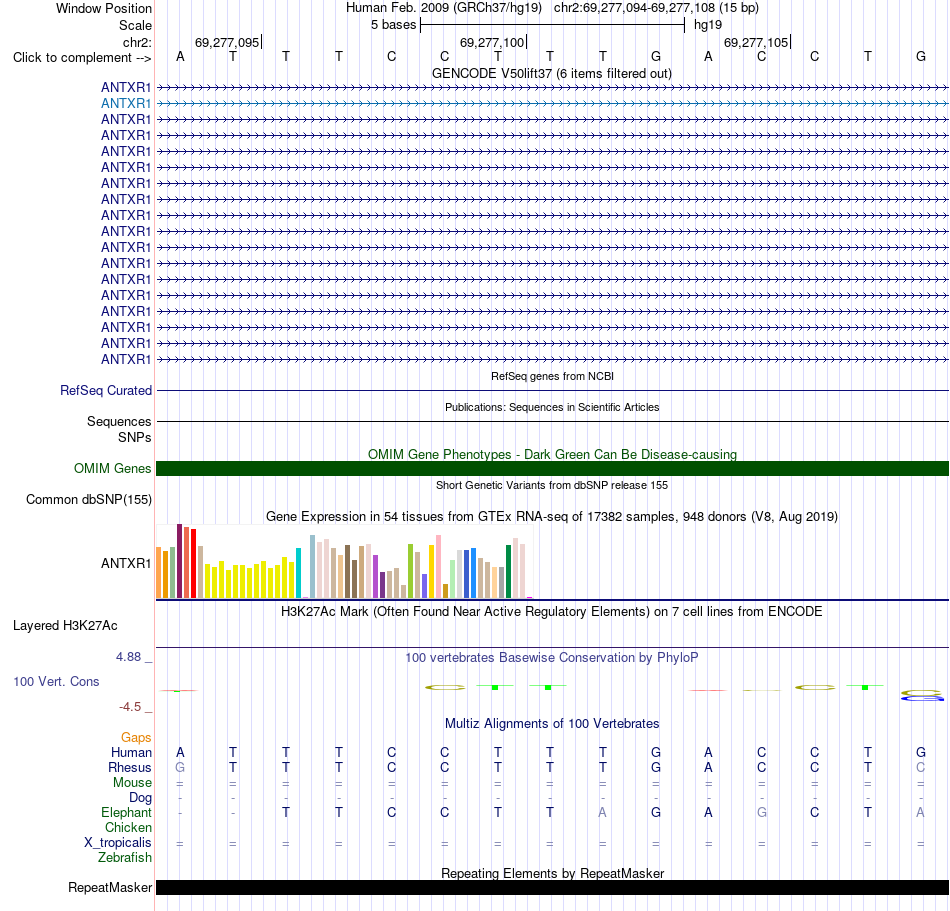Screen dimensions: 950x911
Task: Click 'Multiz Alignments of 100 Vertebrates' title
Action: [x=552, y=723]
